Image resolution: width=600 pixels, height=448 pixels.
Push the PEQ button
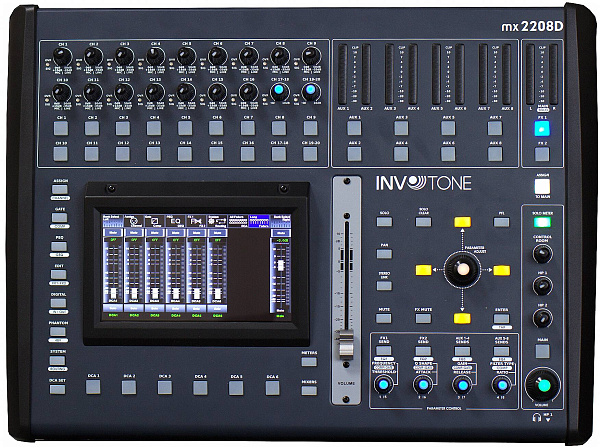tap(59, 246)
